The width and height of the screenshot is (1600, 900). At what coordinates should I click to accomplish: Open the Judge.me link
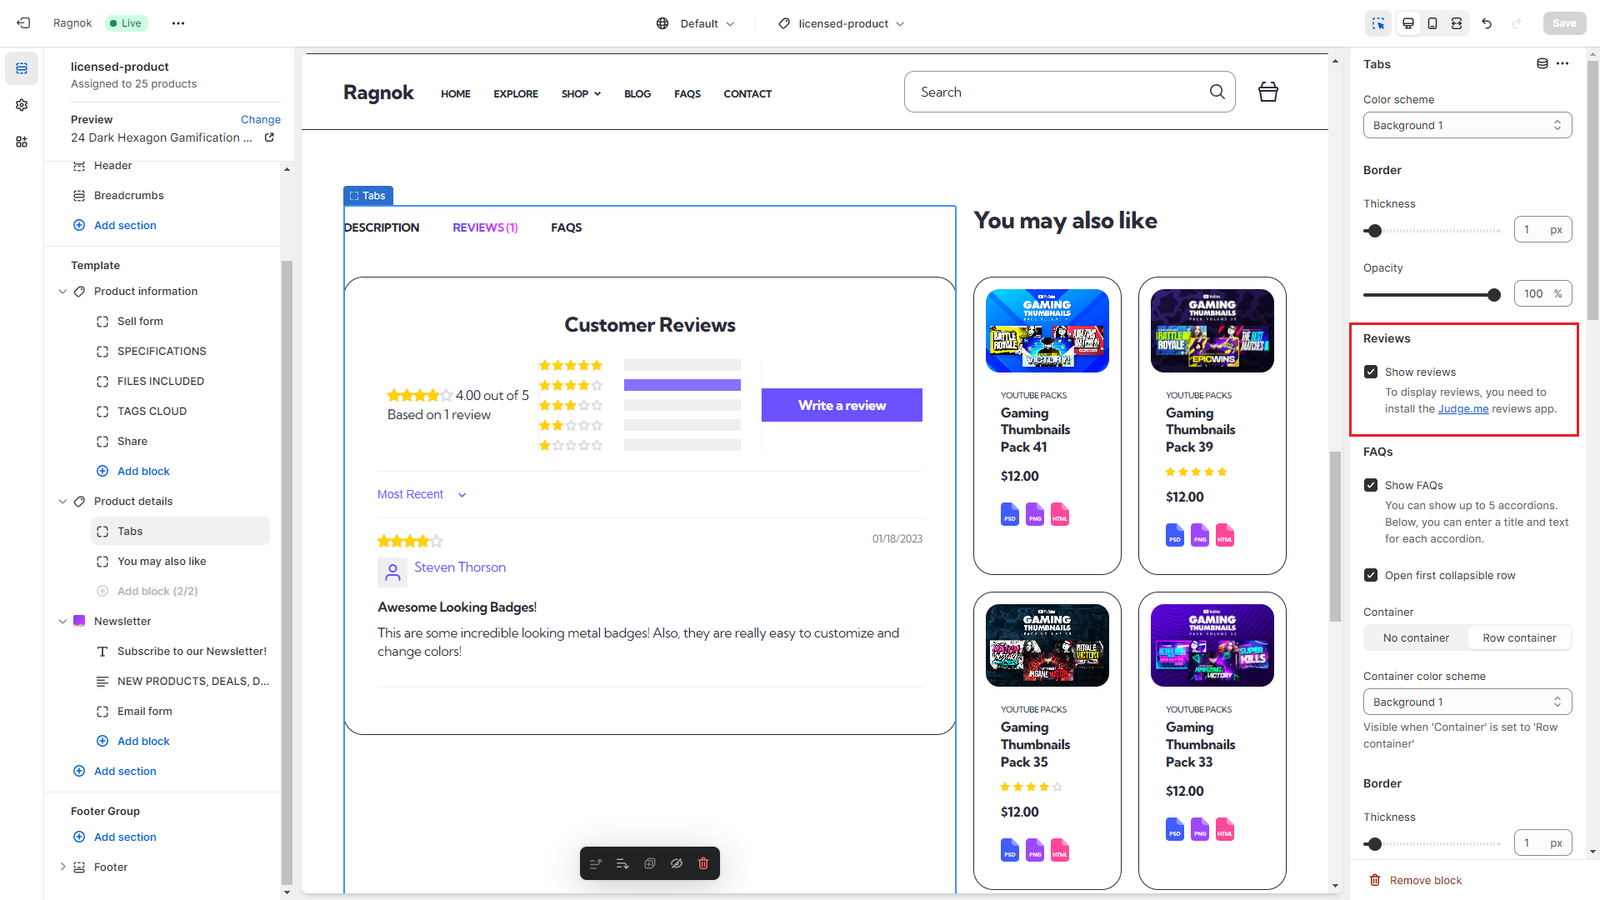pyautogui.click(x=1463, y=409)
